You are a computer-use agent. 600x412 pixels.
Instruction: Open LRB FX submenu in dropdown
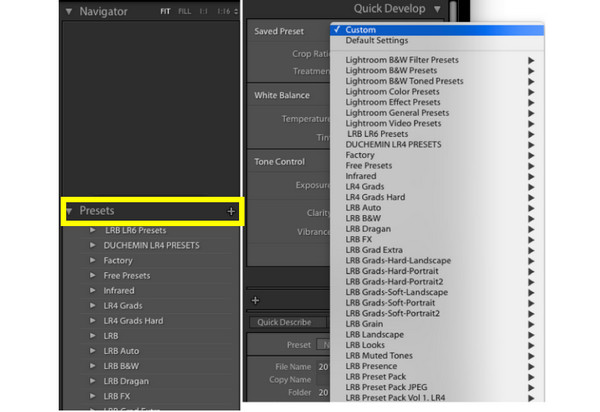click(x=437, y=239)
